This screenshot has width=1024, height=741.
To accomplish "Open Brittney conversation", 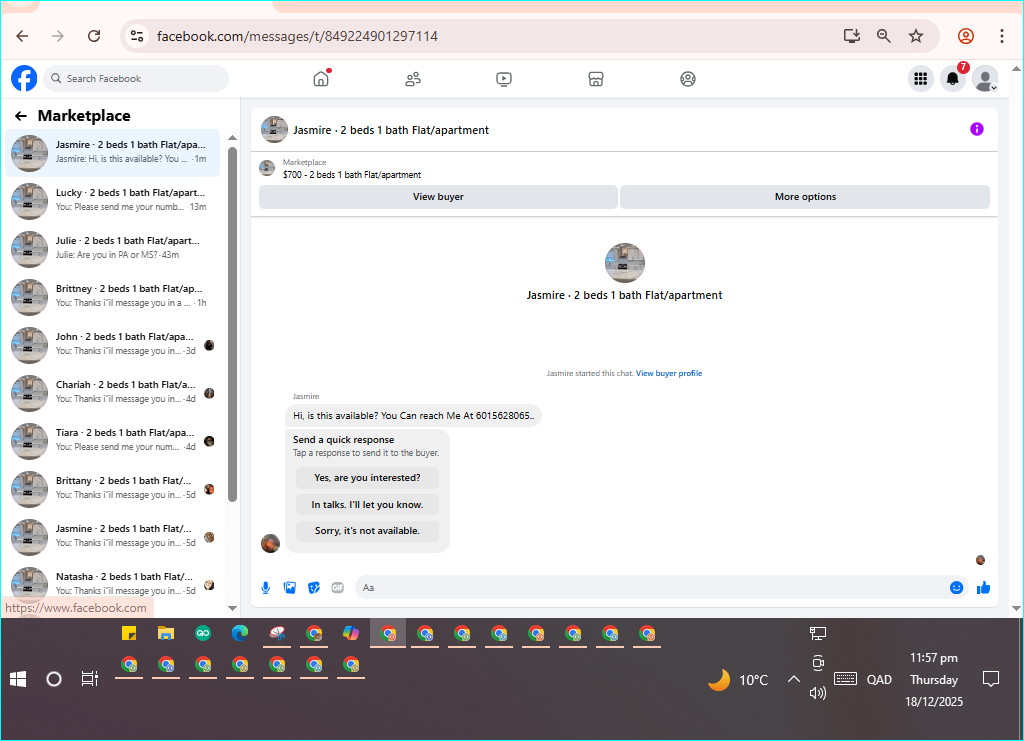I will [112, 297].
